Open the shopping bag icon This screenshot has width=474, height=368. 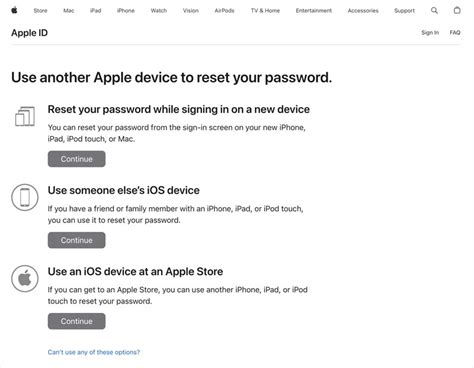[457, 10]
